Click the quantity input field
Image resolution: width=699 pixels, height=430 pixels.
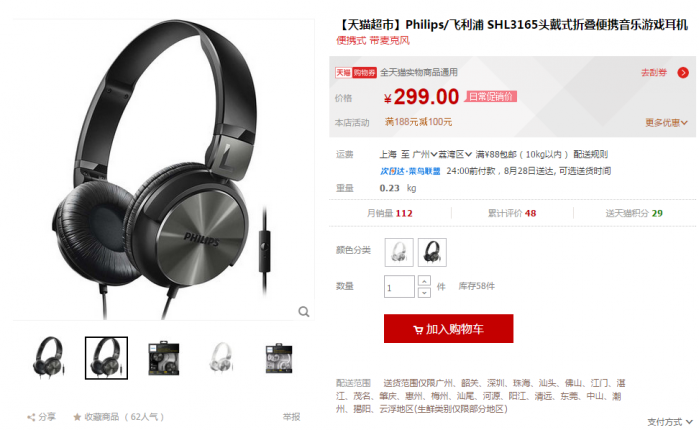coord(399,287)
